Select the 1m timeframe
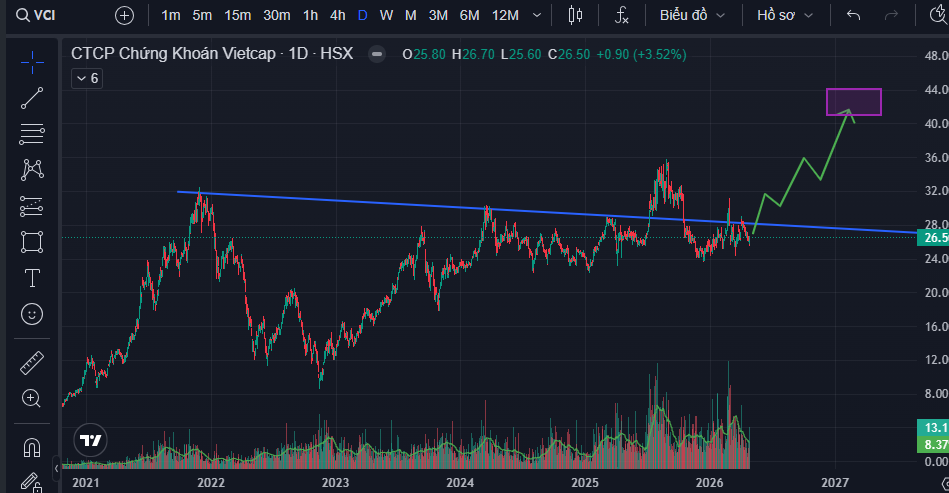 (171, 15)
